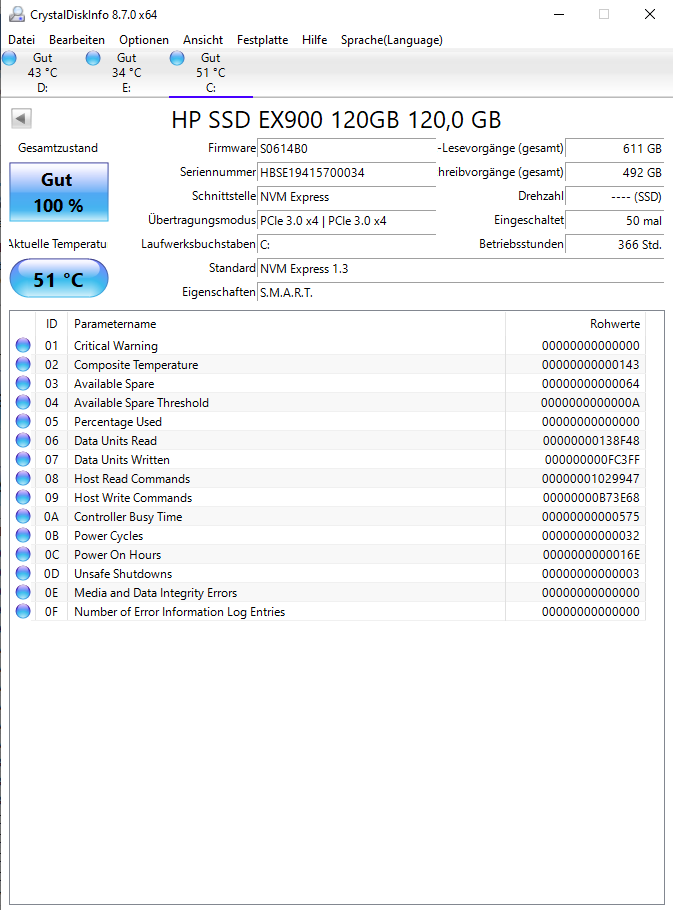Open the Sprache(Language) menu
Viewport: 673px width, 910px height.
click(392, 39)
